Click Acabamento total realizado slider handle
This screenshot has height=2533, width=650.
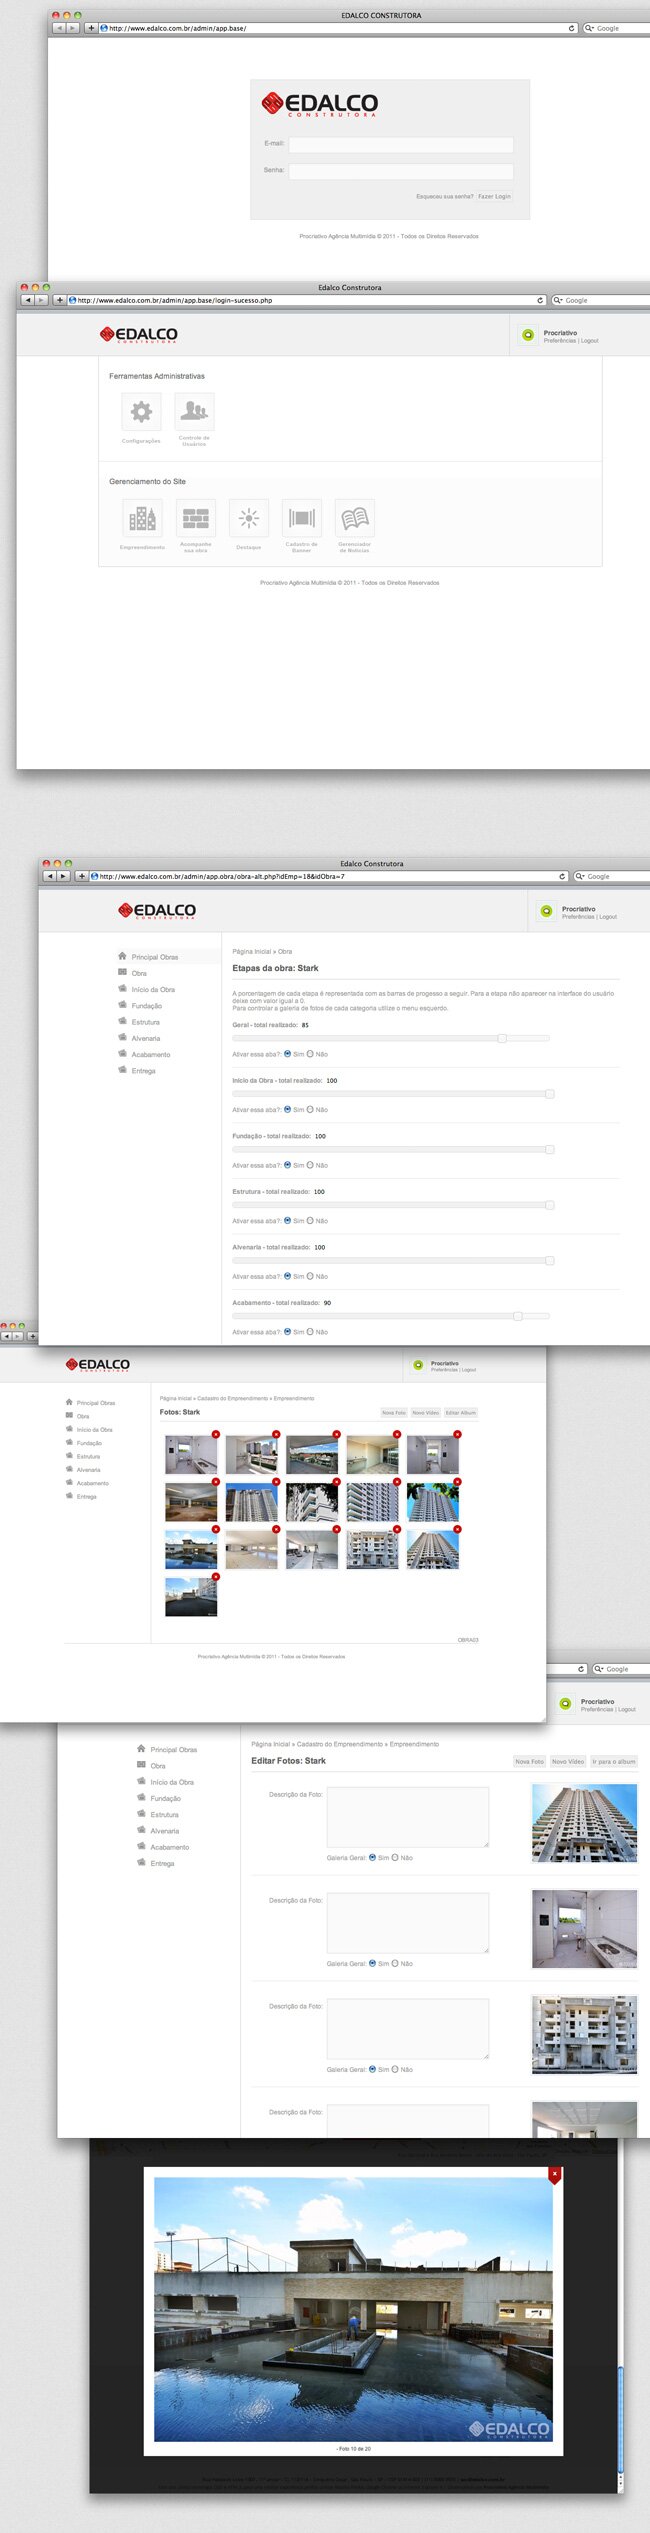coord(517,1316)
